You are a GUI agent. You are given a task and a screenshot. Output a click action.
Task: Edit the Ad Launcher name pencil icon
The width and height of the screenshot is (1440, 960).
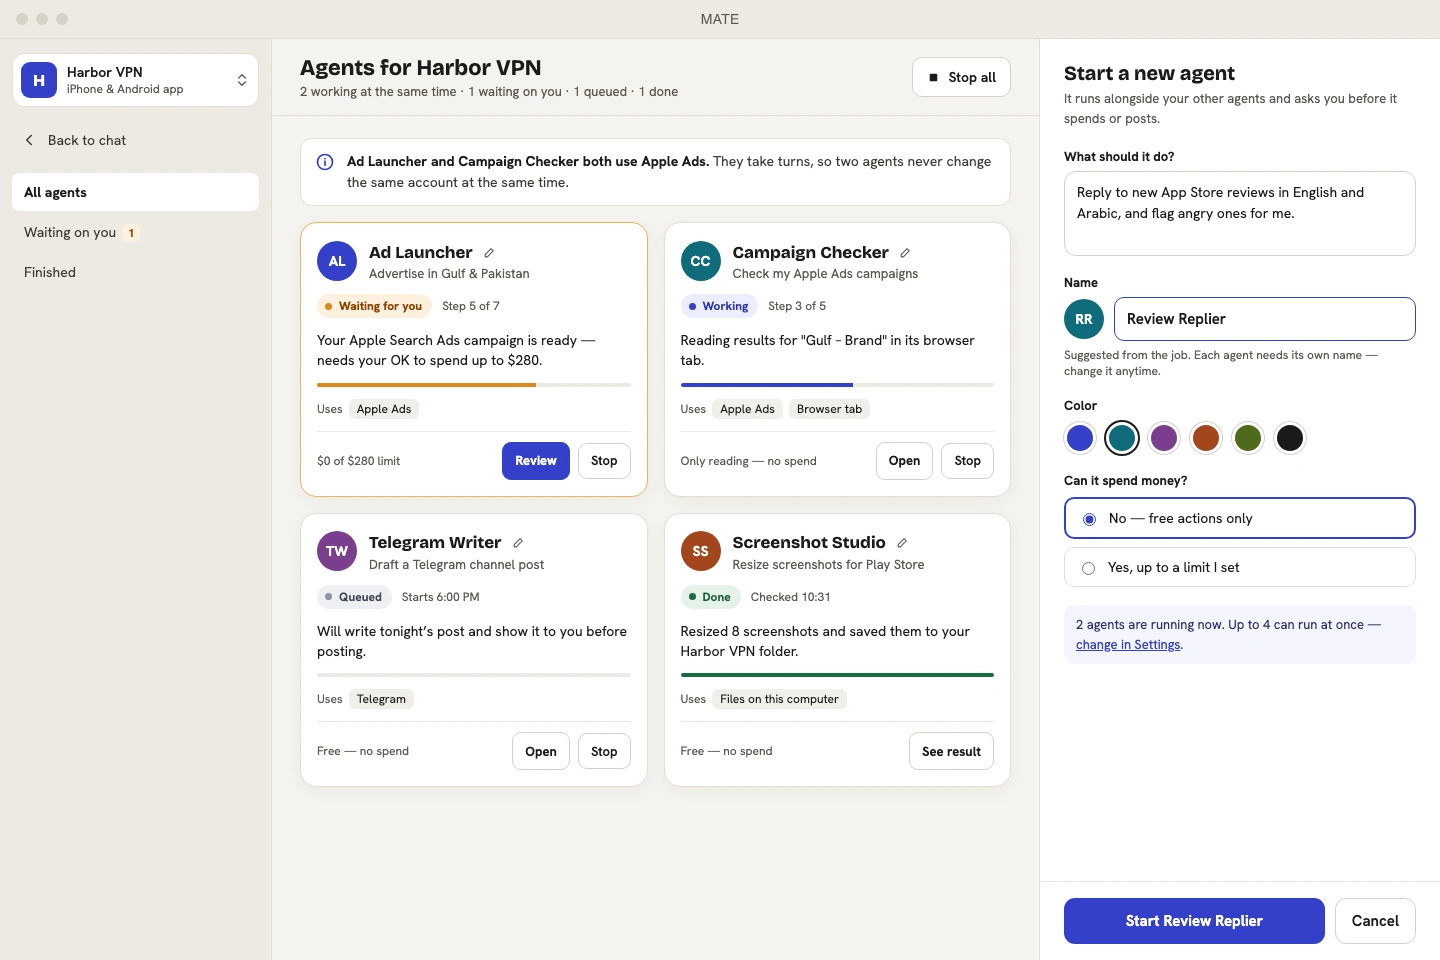pyautogui.click(x=489, y=253)
